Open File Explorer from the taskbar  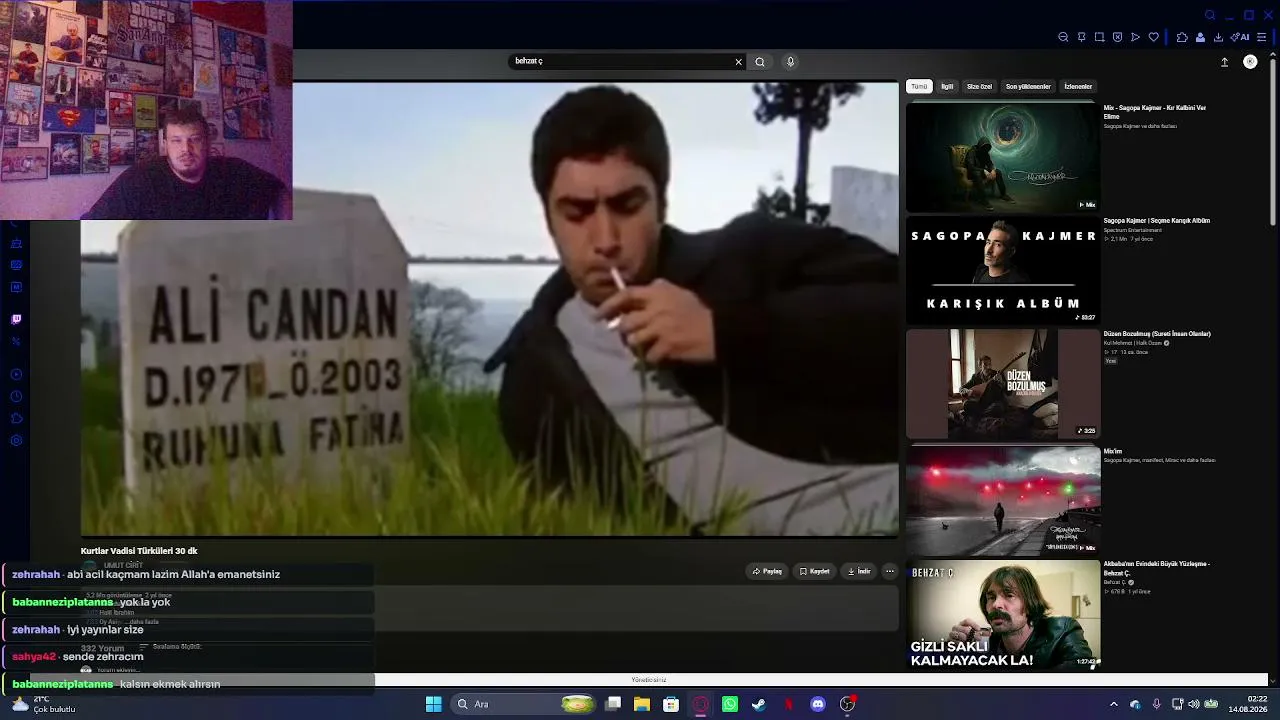click(642, 704)
